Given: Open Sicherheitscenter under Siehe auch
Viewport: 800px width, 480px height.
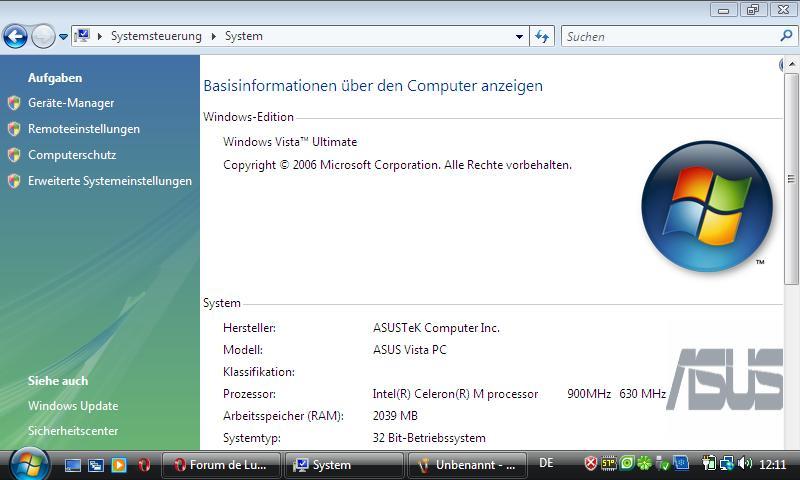Looking at the screenshot, I should tap(73, 431).
